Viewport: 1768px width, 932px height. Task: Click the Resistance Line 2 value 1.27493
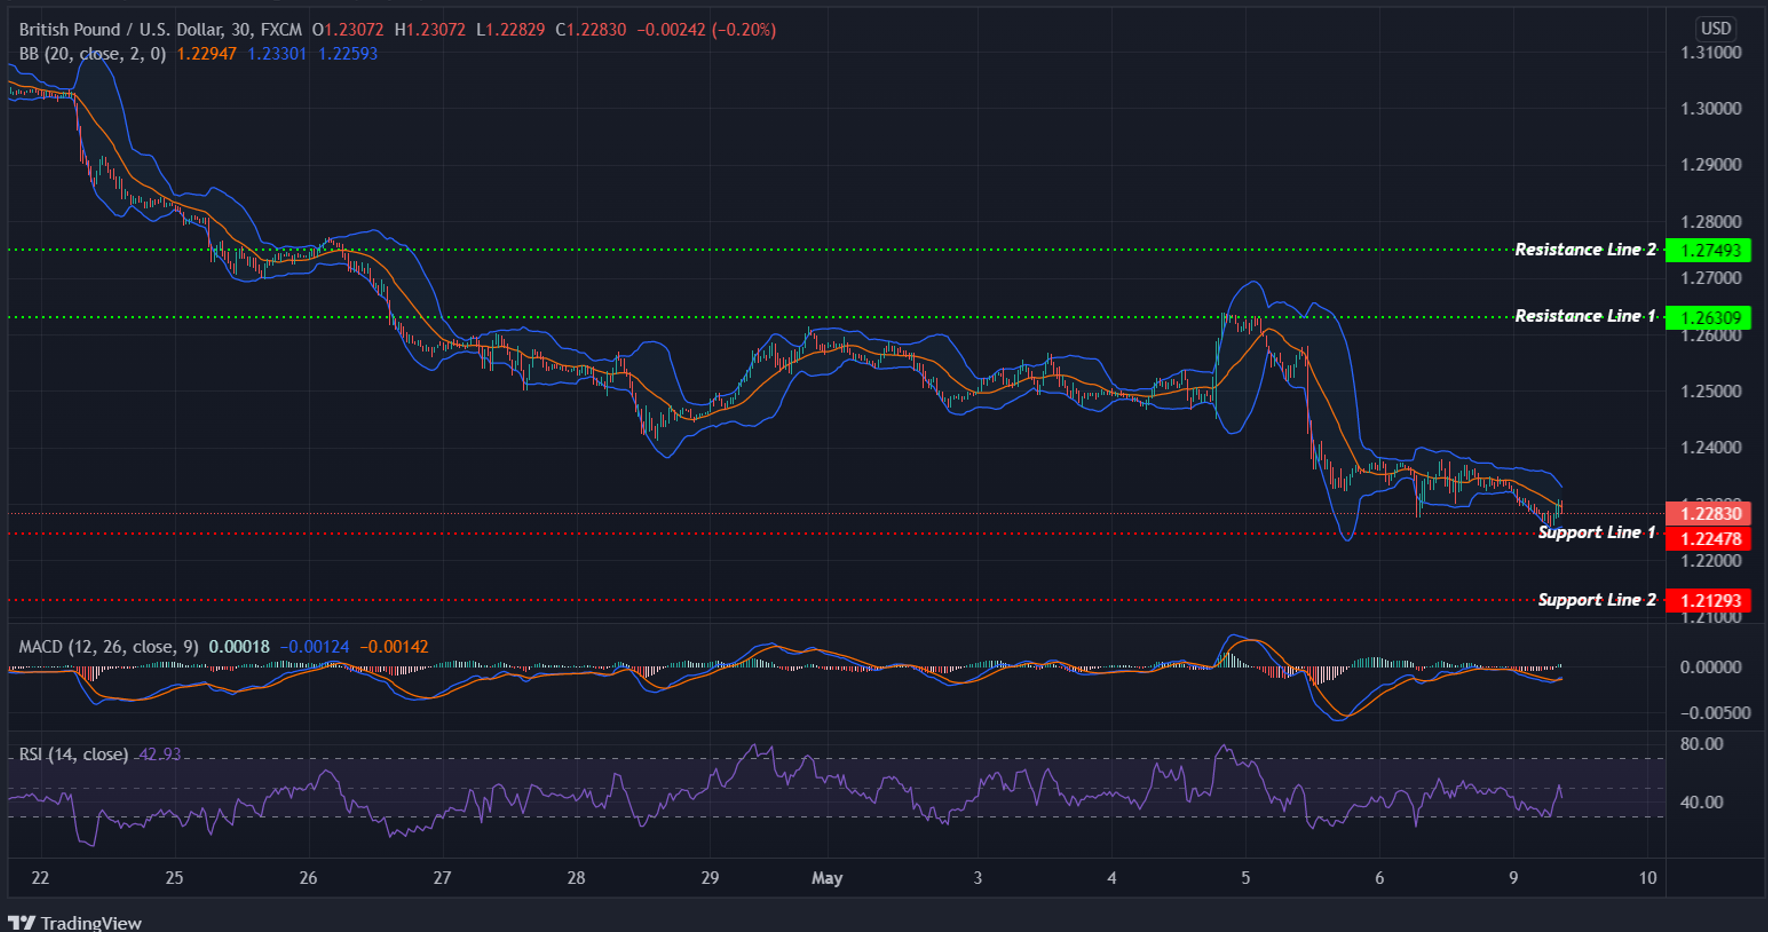click(x=1711, y=250)
